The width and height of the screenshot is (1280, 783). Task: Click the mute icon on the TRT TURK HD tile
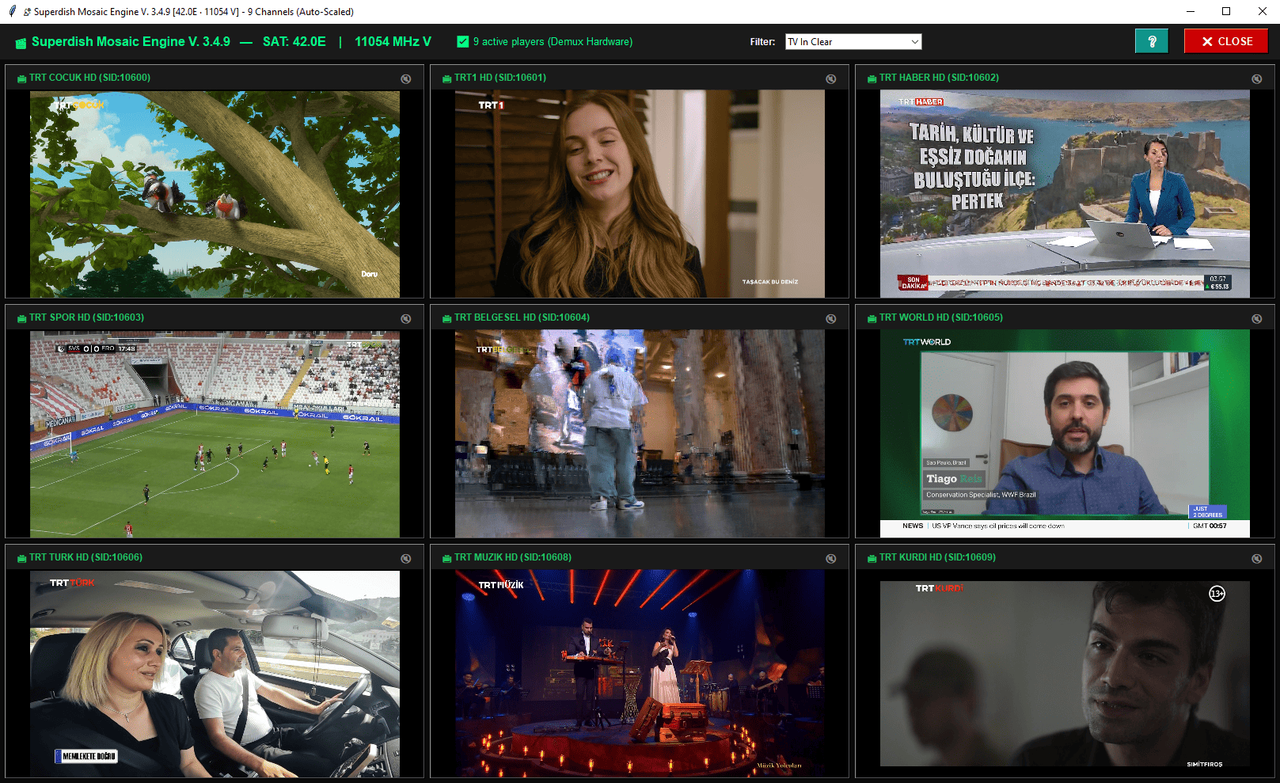point(406,559)
